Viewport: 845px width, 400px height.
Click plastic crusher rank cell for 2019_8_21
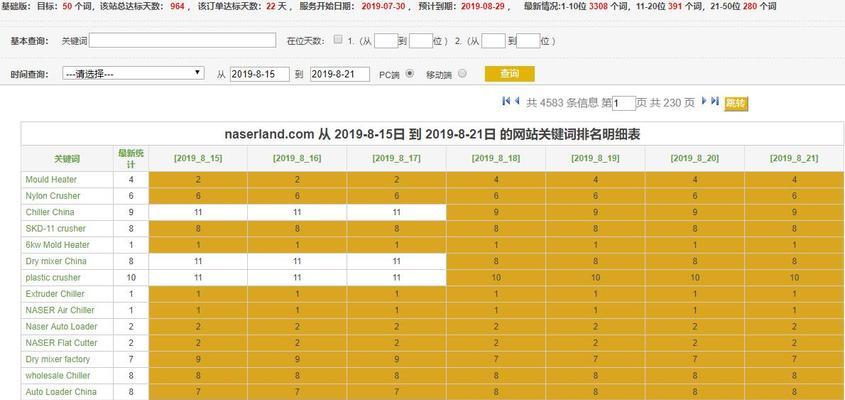coord(794,278)
